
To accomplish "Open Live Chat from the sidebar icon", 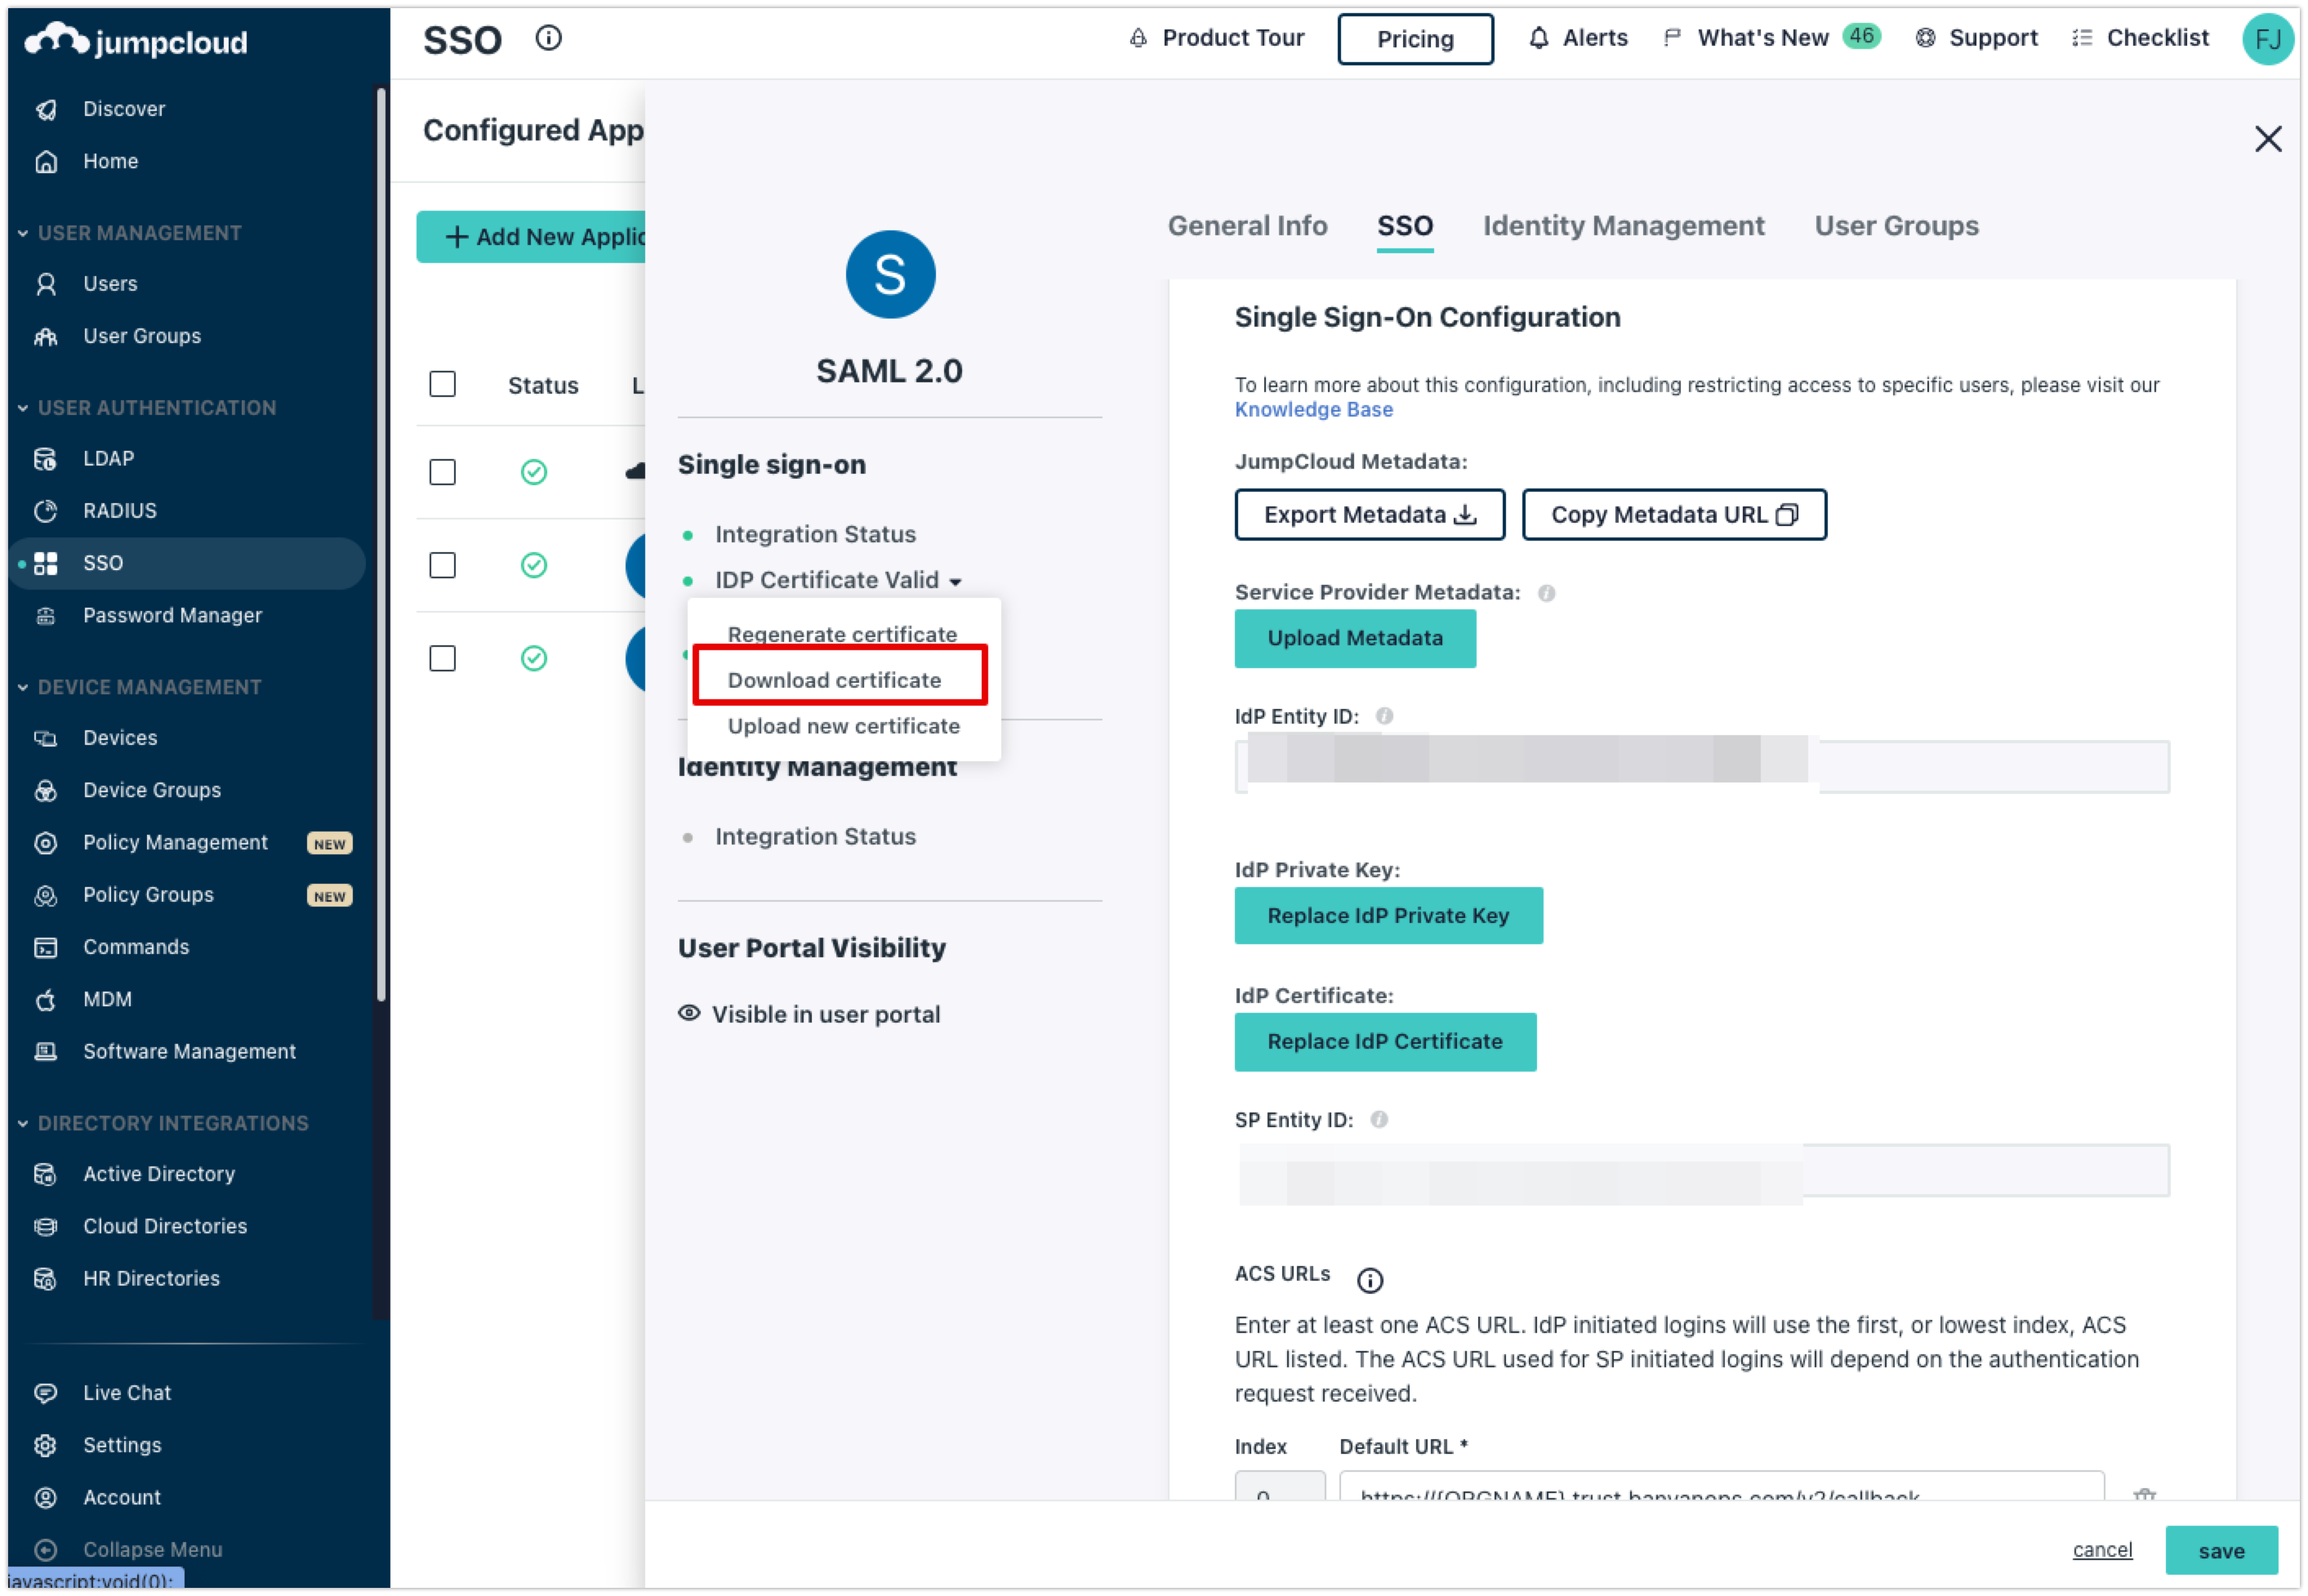I will (x=46, y=1392).
